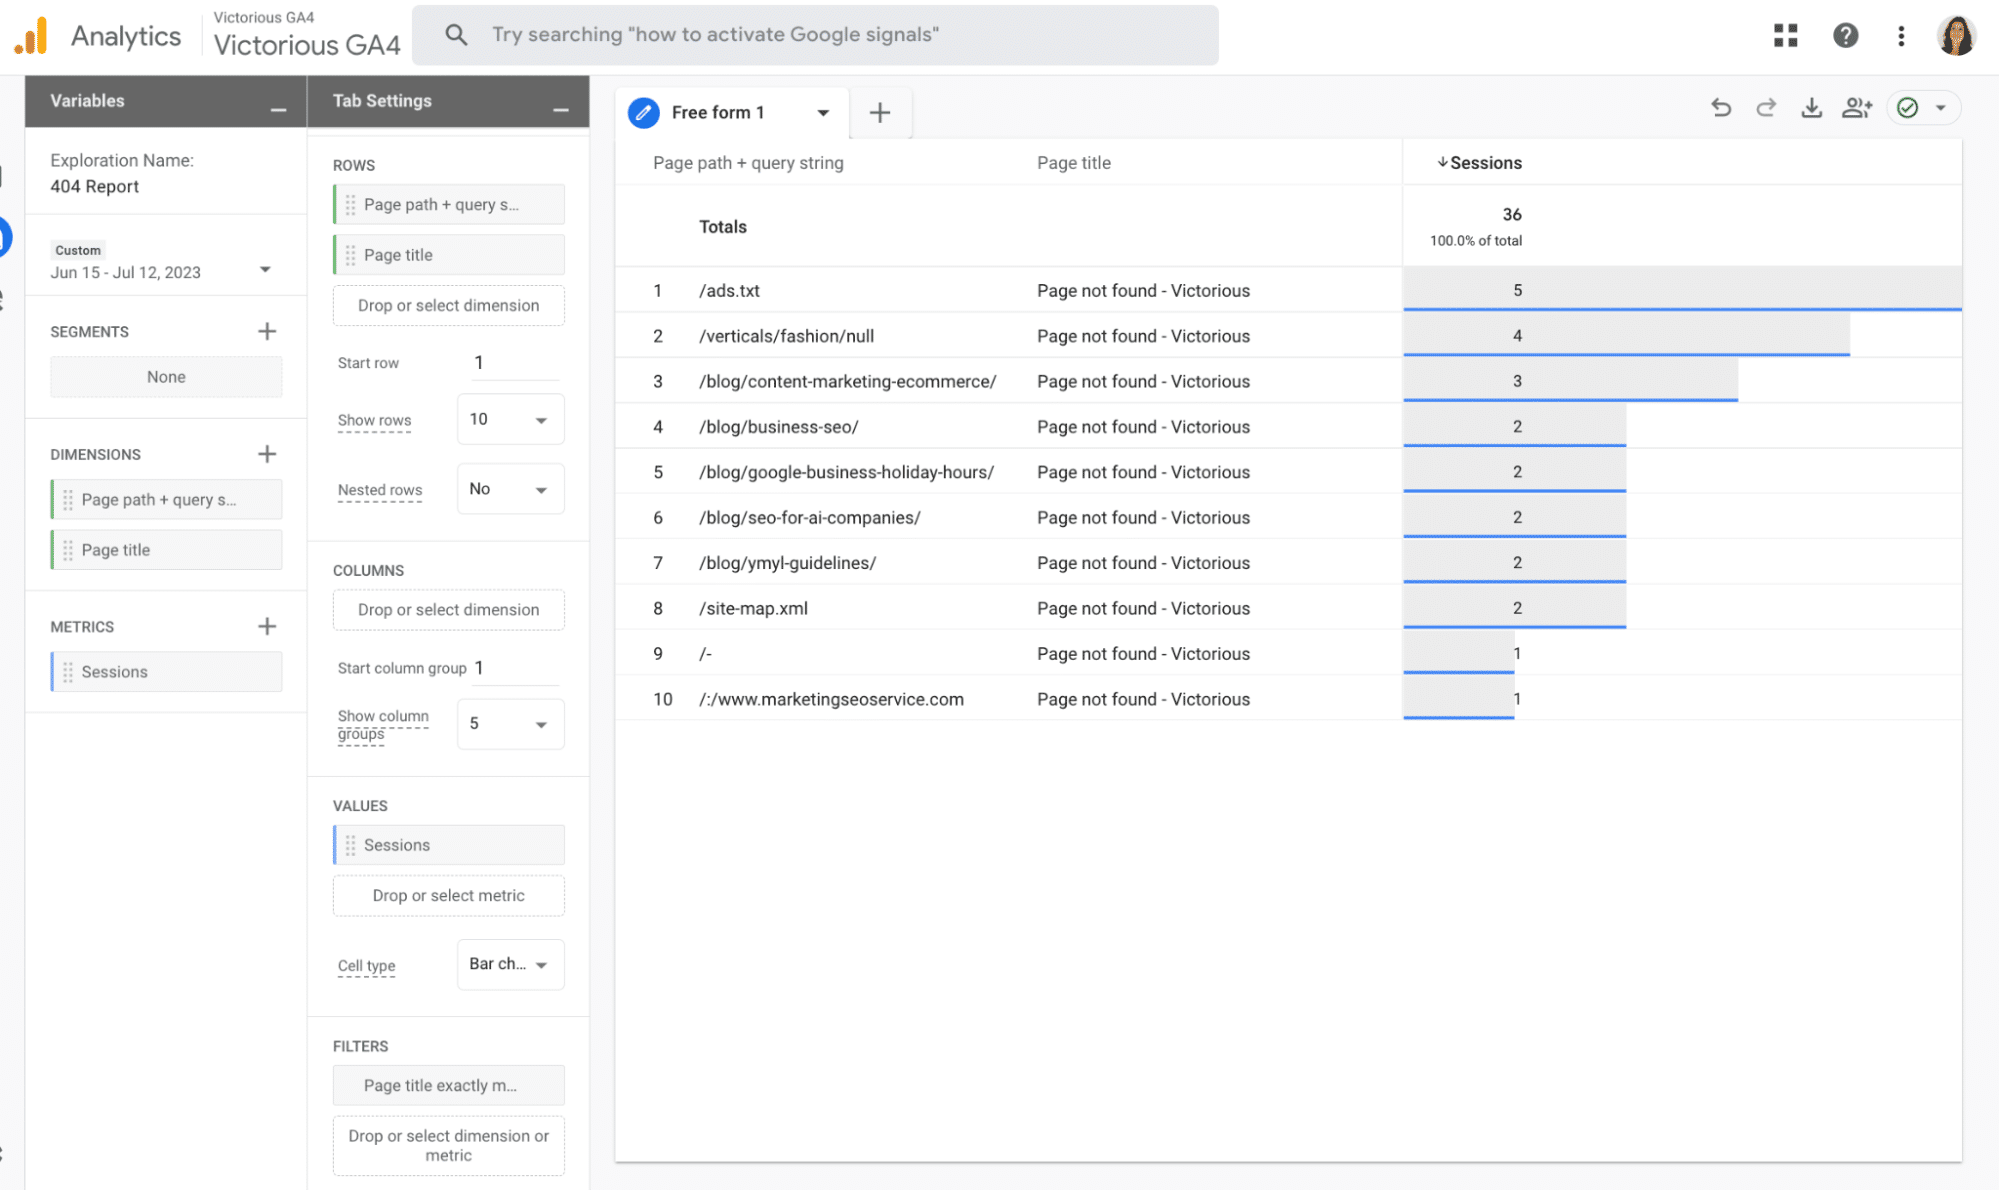
Task: Click the /- page path cell
Action: click(705, 654)
